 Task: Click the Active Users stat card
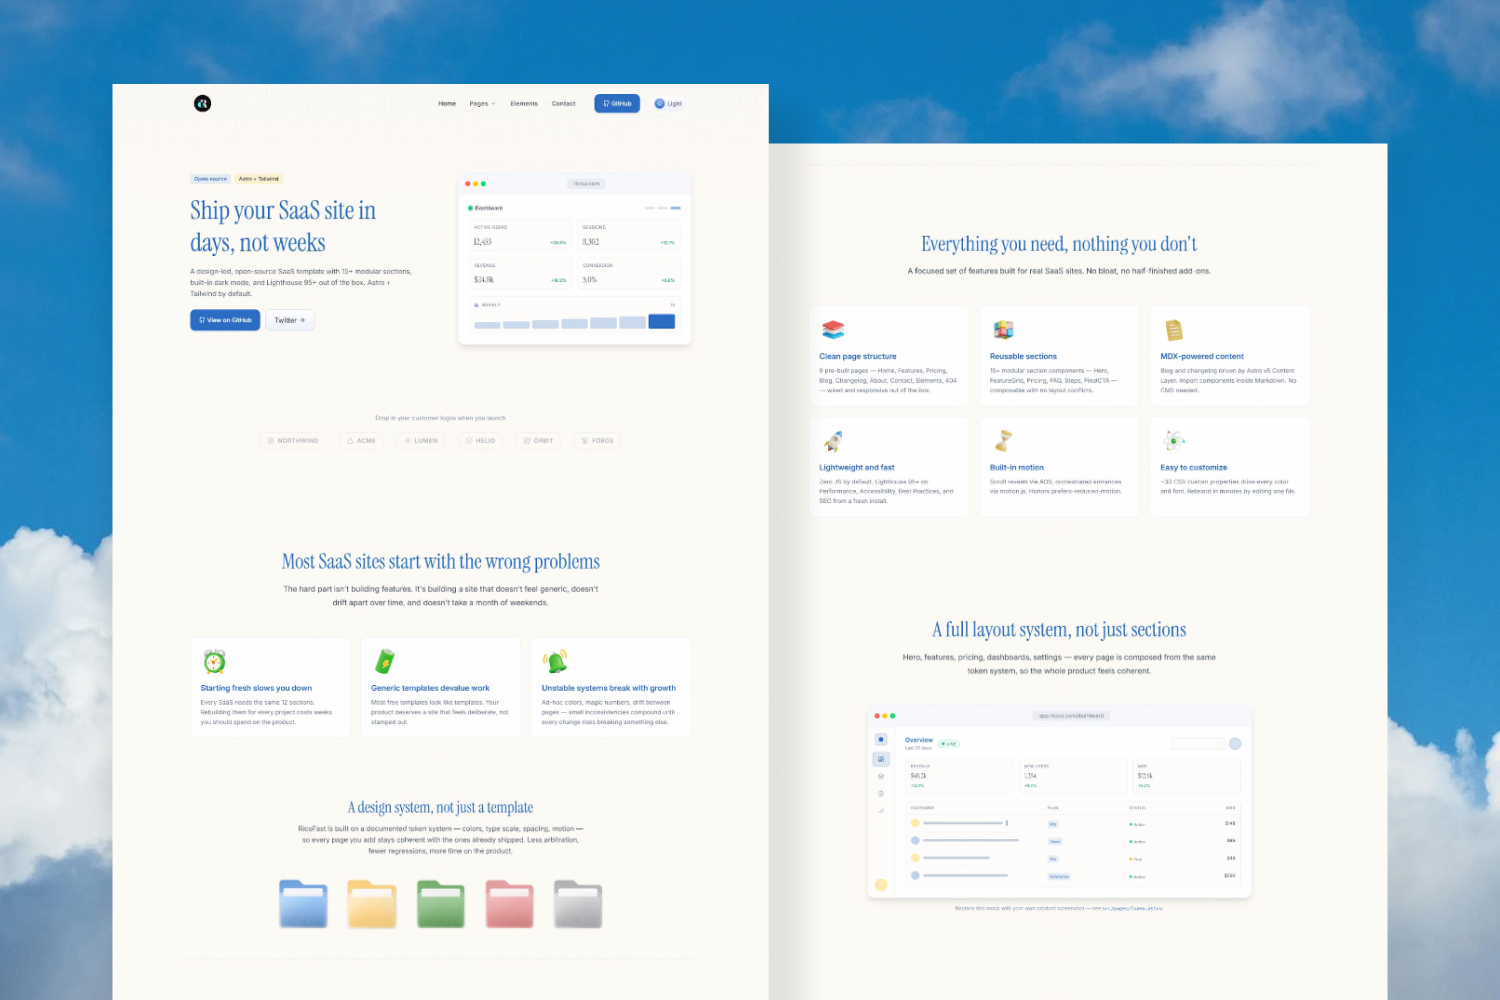point(520,235)
